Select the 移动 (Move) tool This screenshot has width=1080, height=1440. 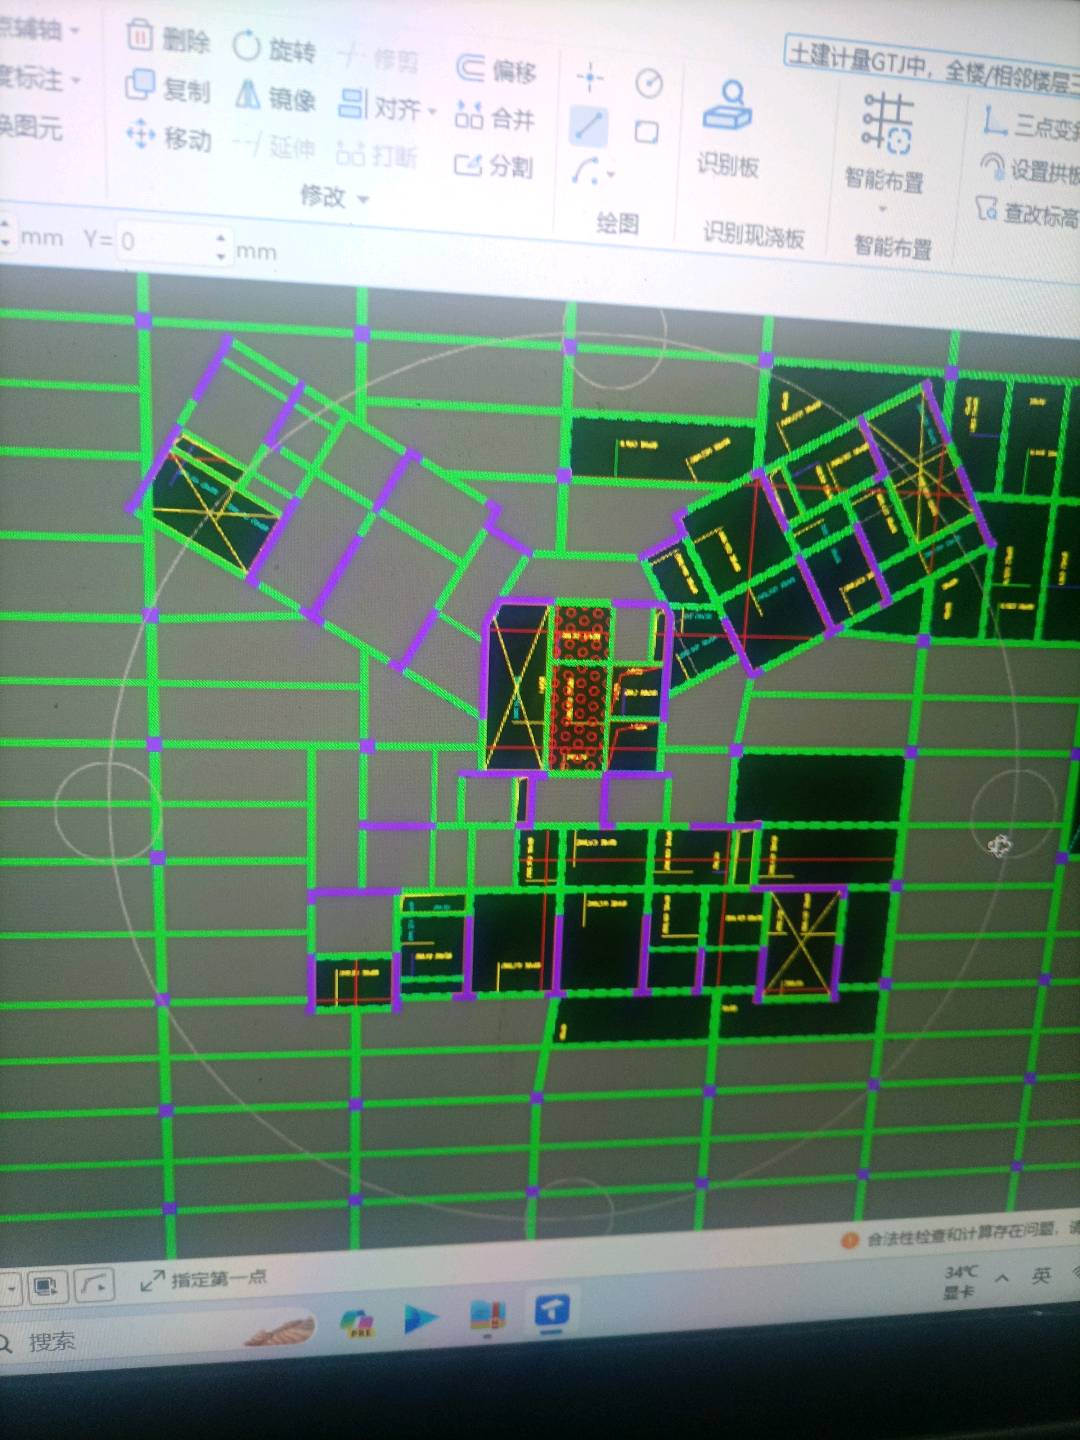(x=168, y=136)
